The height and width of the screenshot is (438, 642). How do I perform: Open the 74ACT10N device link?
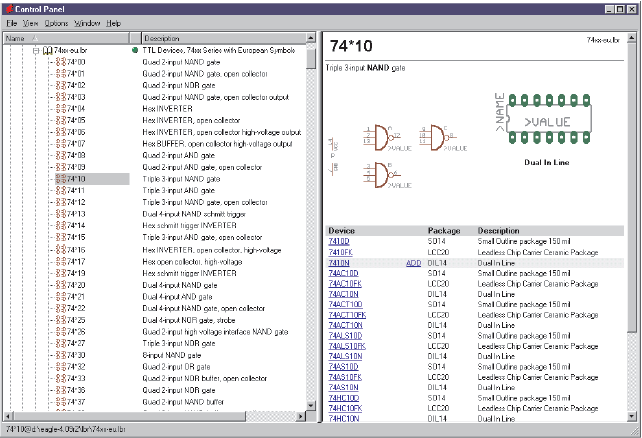pyautogui.click(x=345, y=325)
